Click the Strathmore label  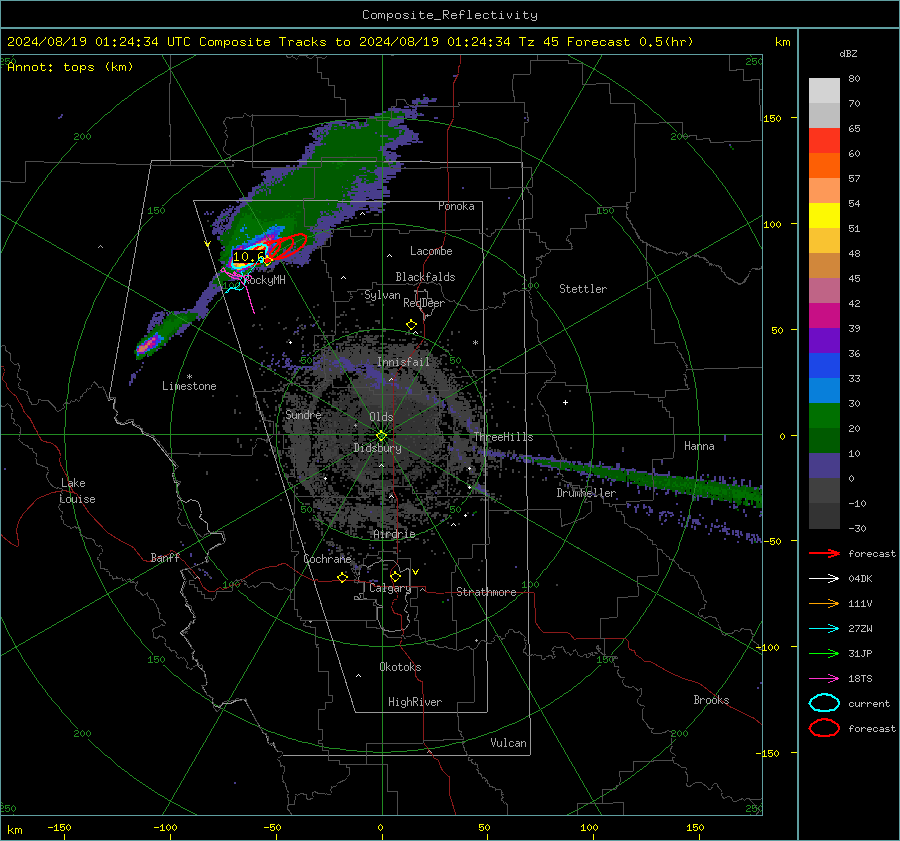[486, 592]
